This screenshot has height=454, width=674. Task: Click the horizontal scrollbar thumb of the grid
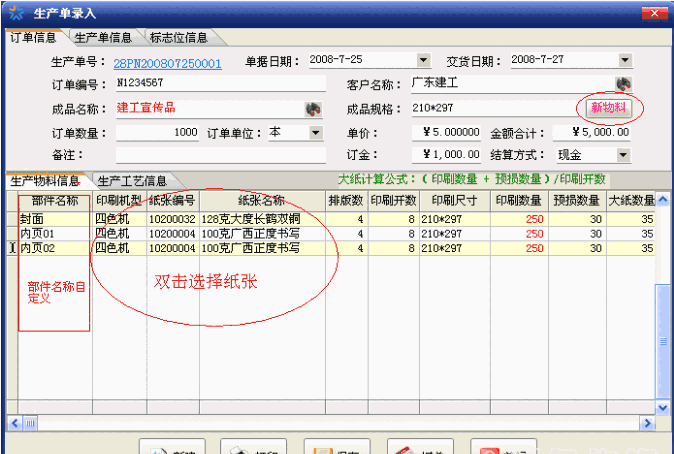pyautogui.click(x=30, y=423)
